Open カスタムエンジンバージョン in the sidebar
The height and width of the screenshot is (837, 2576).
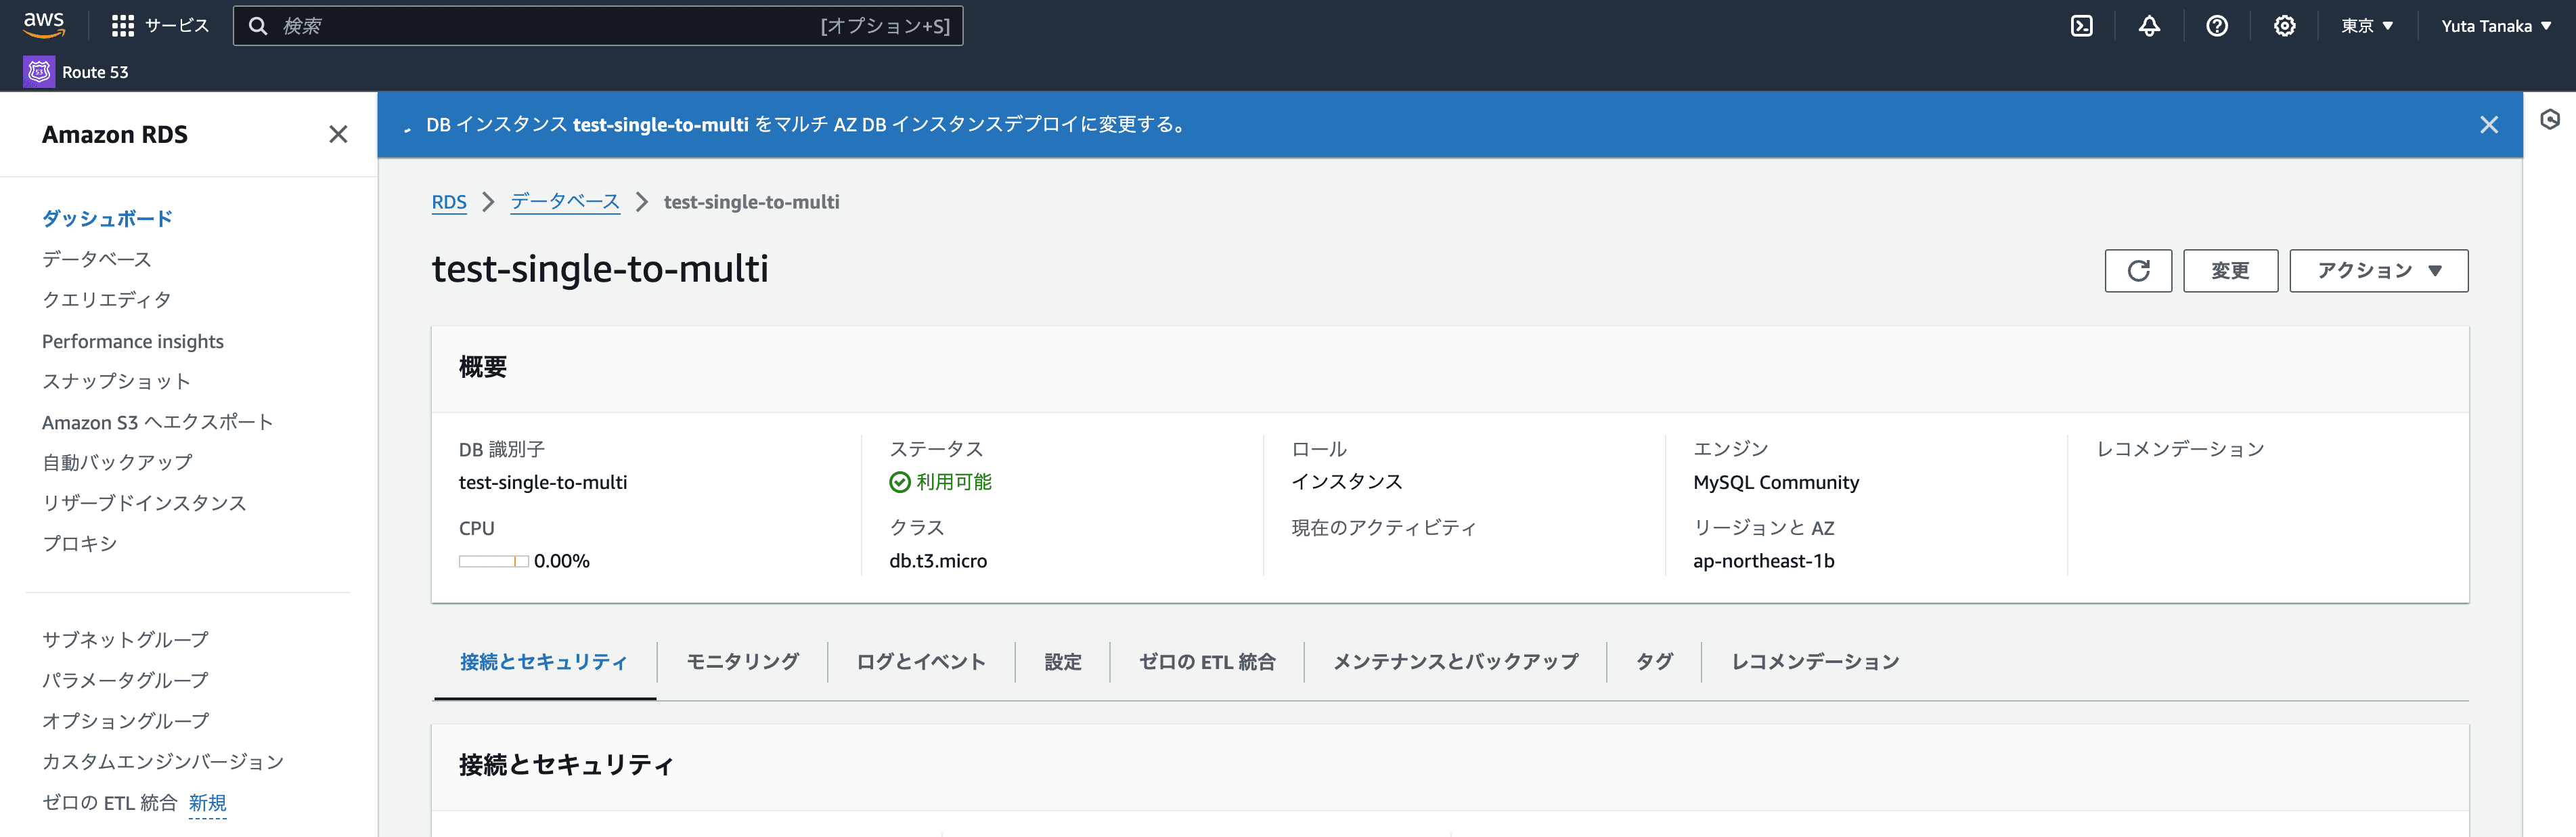163,762
